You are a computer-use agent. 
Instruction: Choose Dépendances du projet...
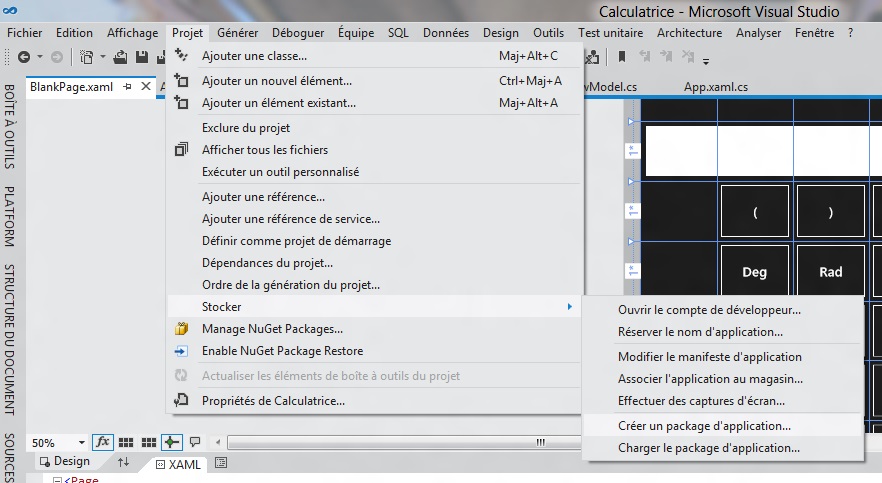point(375,263)
